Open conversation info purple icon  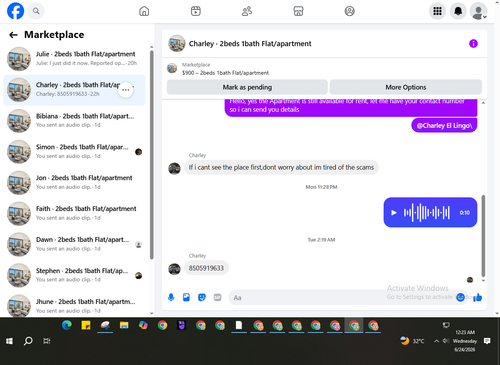473,44
